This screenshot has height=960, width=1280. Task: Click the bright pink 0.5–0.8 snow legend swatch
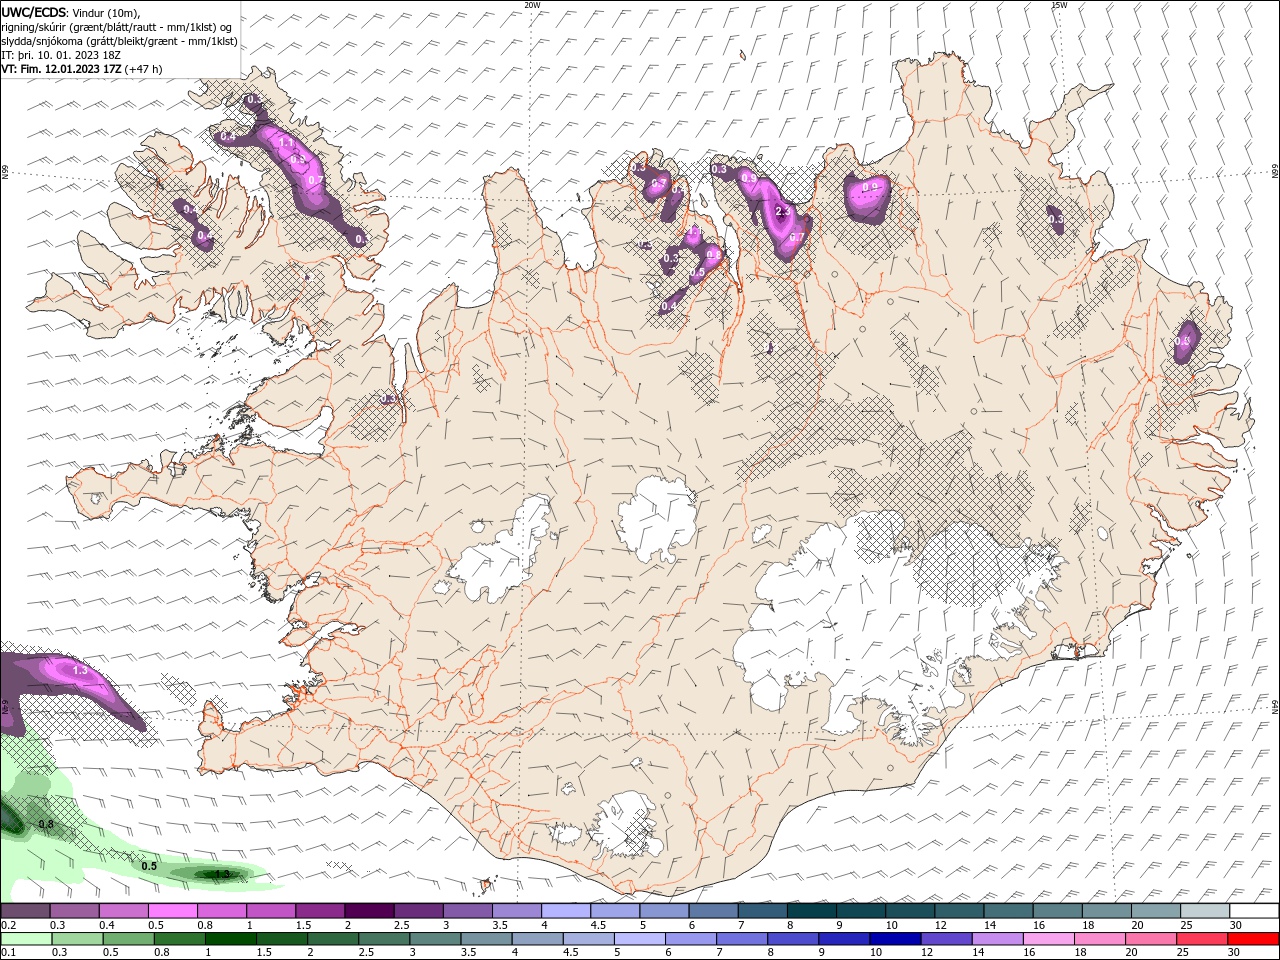coord(172,911)
